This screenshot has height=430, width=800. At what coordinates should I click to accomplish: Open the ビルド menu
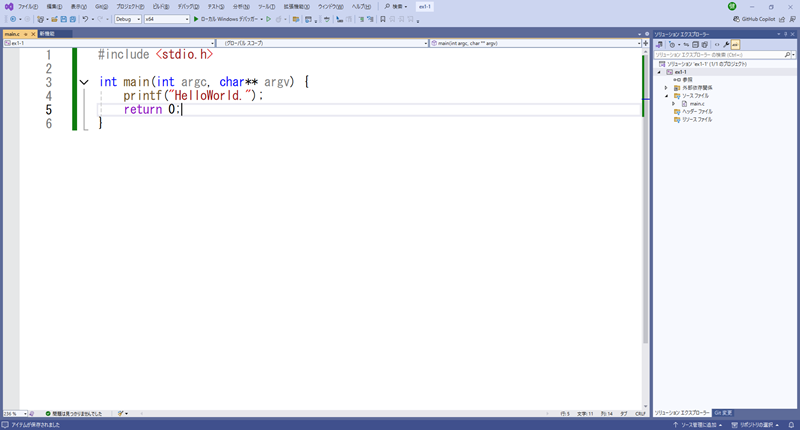(160, 6)
